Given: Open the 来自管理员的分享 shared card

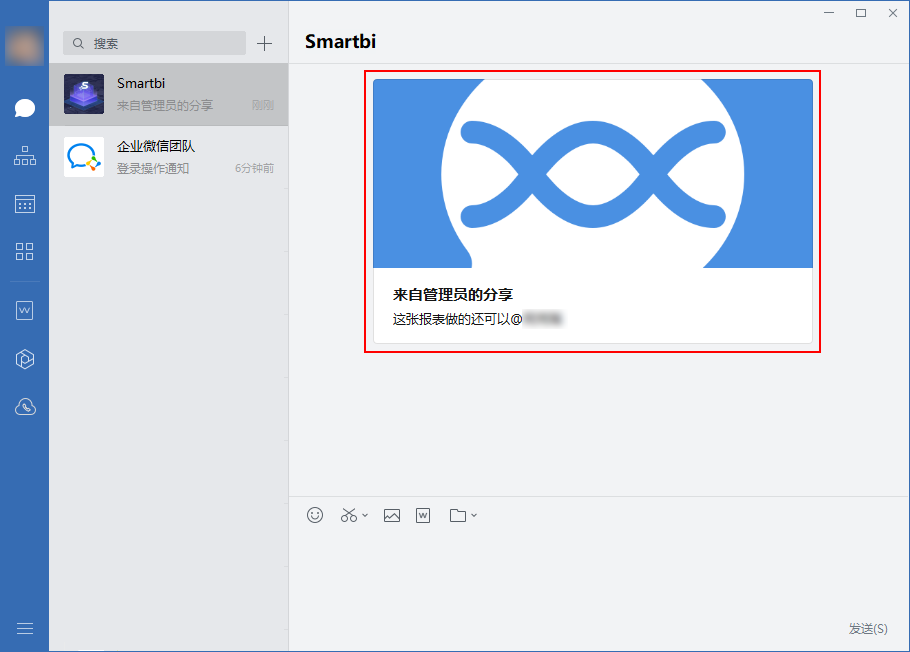Looking at the screenshot, I should click(x=593, y=211).
